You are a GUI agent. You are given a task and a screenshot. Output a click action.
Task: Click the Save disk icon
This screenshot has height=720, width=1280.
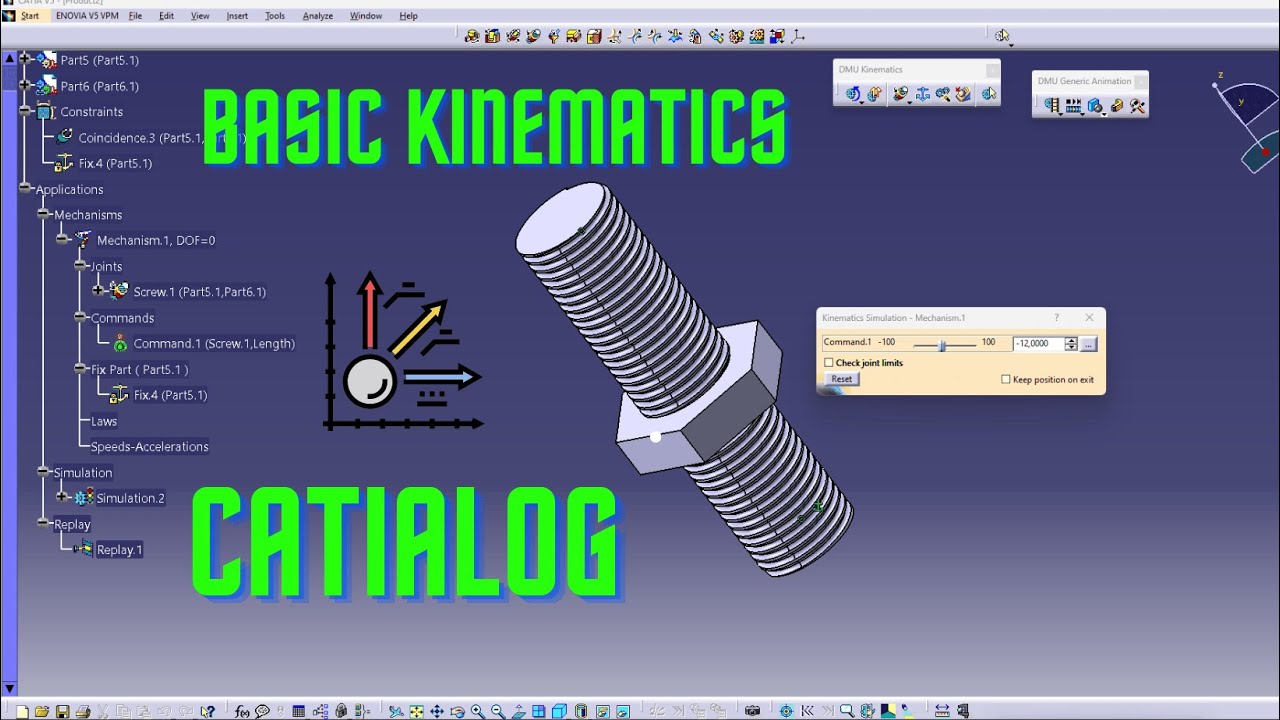[x=62, y=712]
